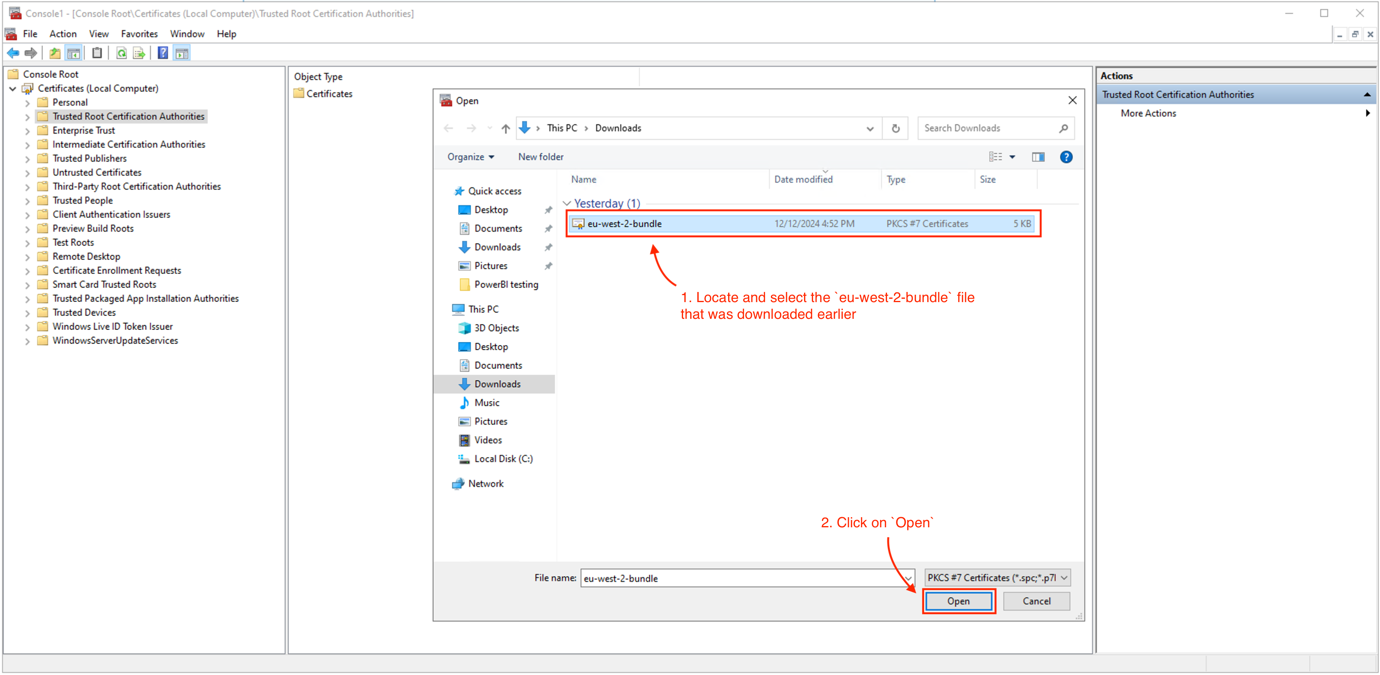The width and height of the screenshot is (1380, 675).
Task: Open the Favorites menu
Action: (x=139, y=33)
